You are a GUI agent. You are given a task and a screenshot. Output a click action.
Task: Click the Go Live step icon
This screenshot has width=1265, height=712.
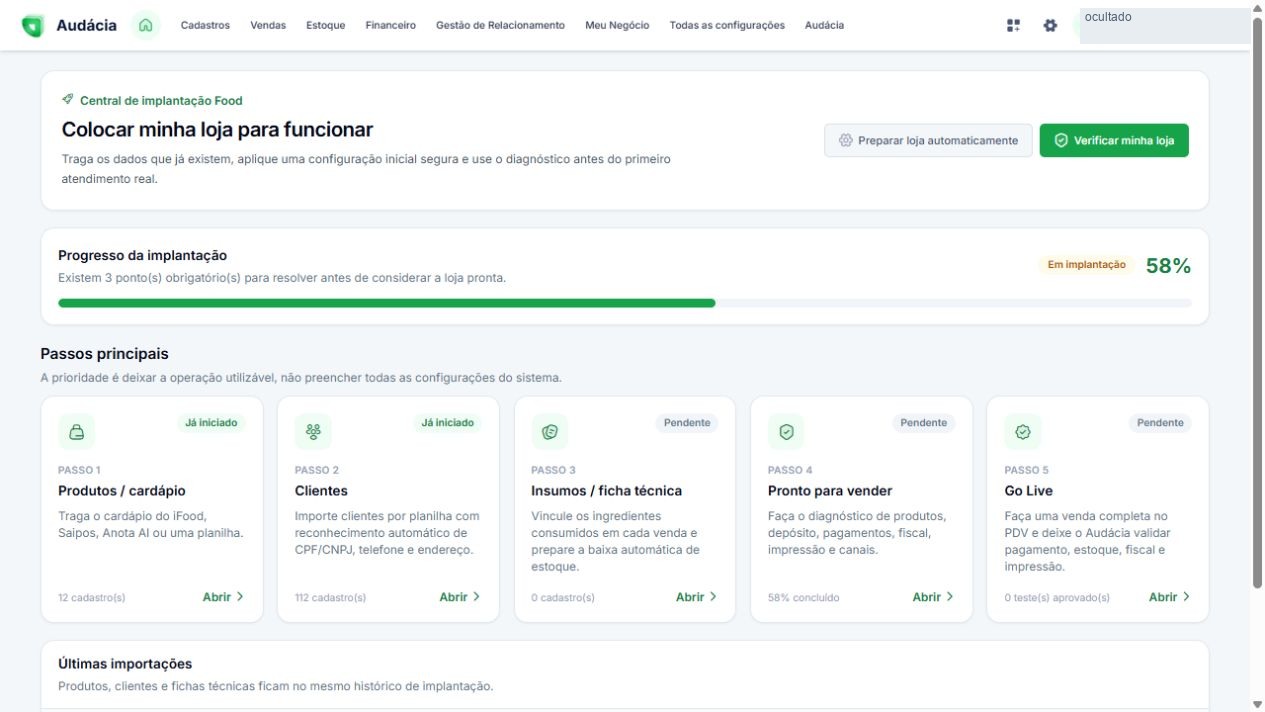1022,432
